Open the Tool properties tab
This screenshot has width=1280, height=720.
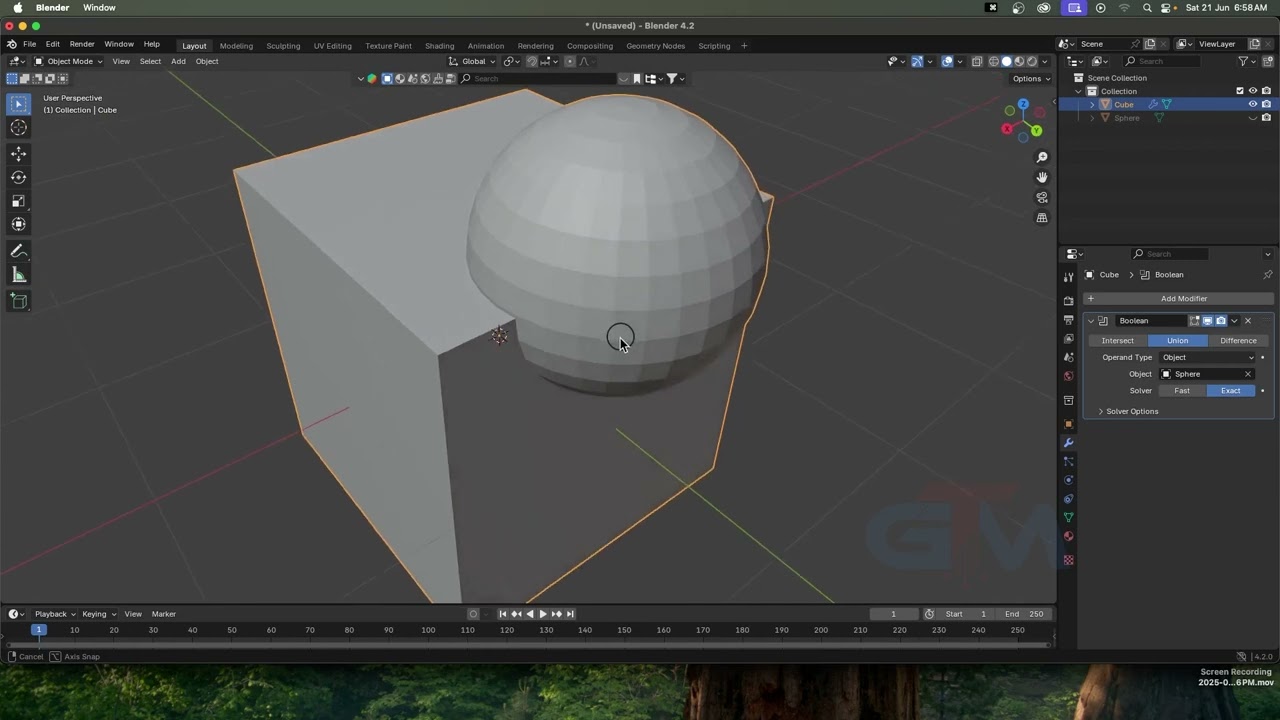pyautogui.click(x=1068, y=277)
